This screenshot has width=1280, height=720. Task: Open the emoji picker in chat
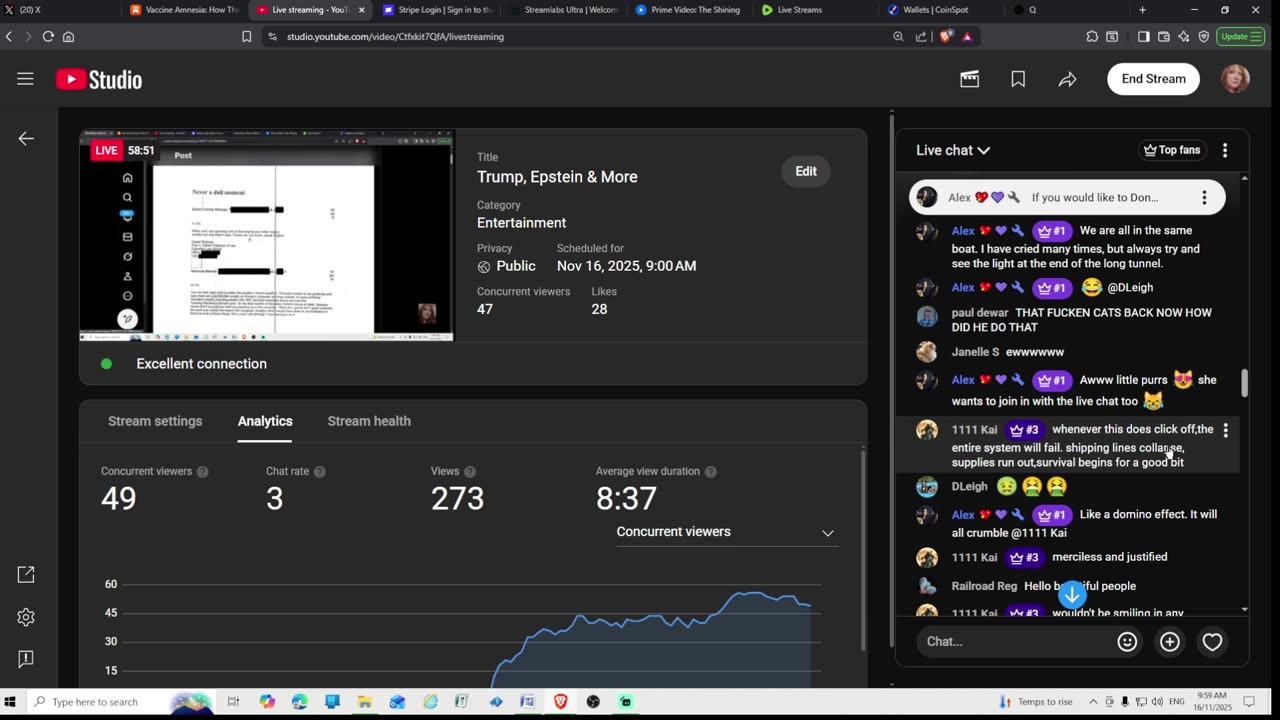pos(1127,642)
